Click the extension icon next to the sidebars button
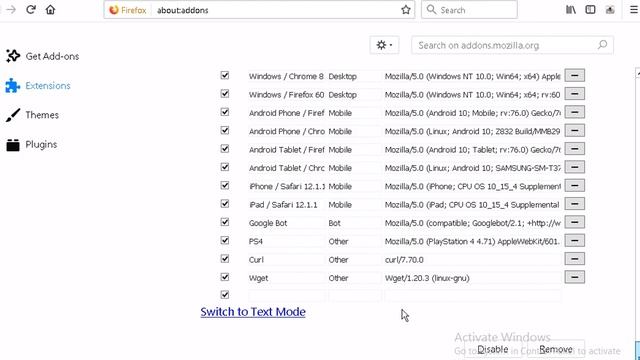Screen dimensions: 640x360 click(x=610, y=10)
